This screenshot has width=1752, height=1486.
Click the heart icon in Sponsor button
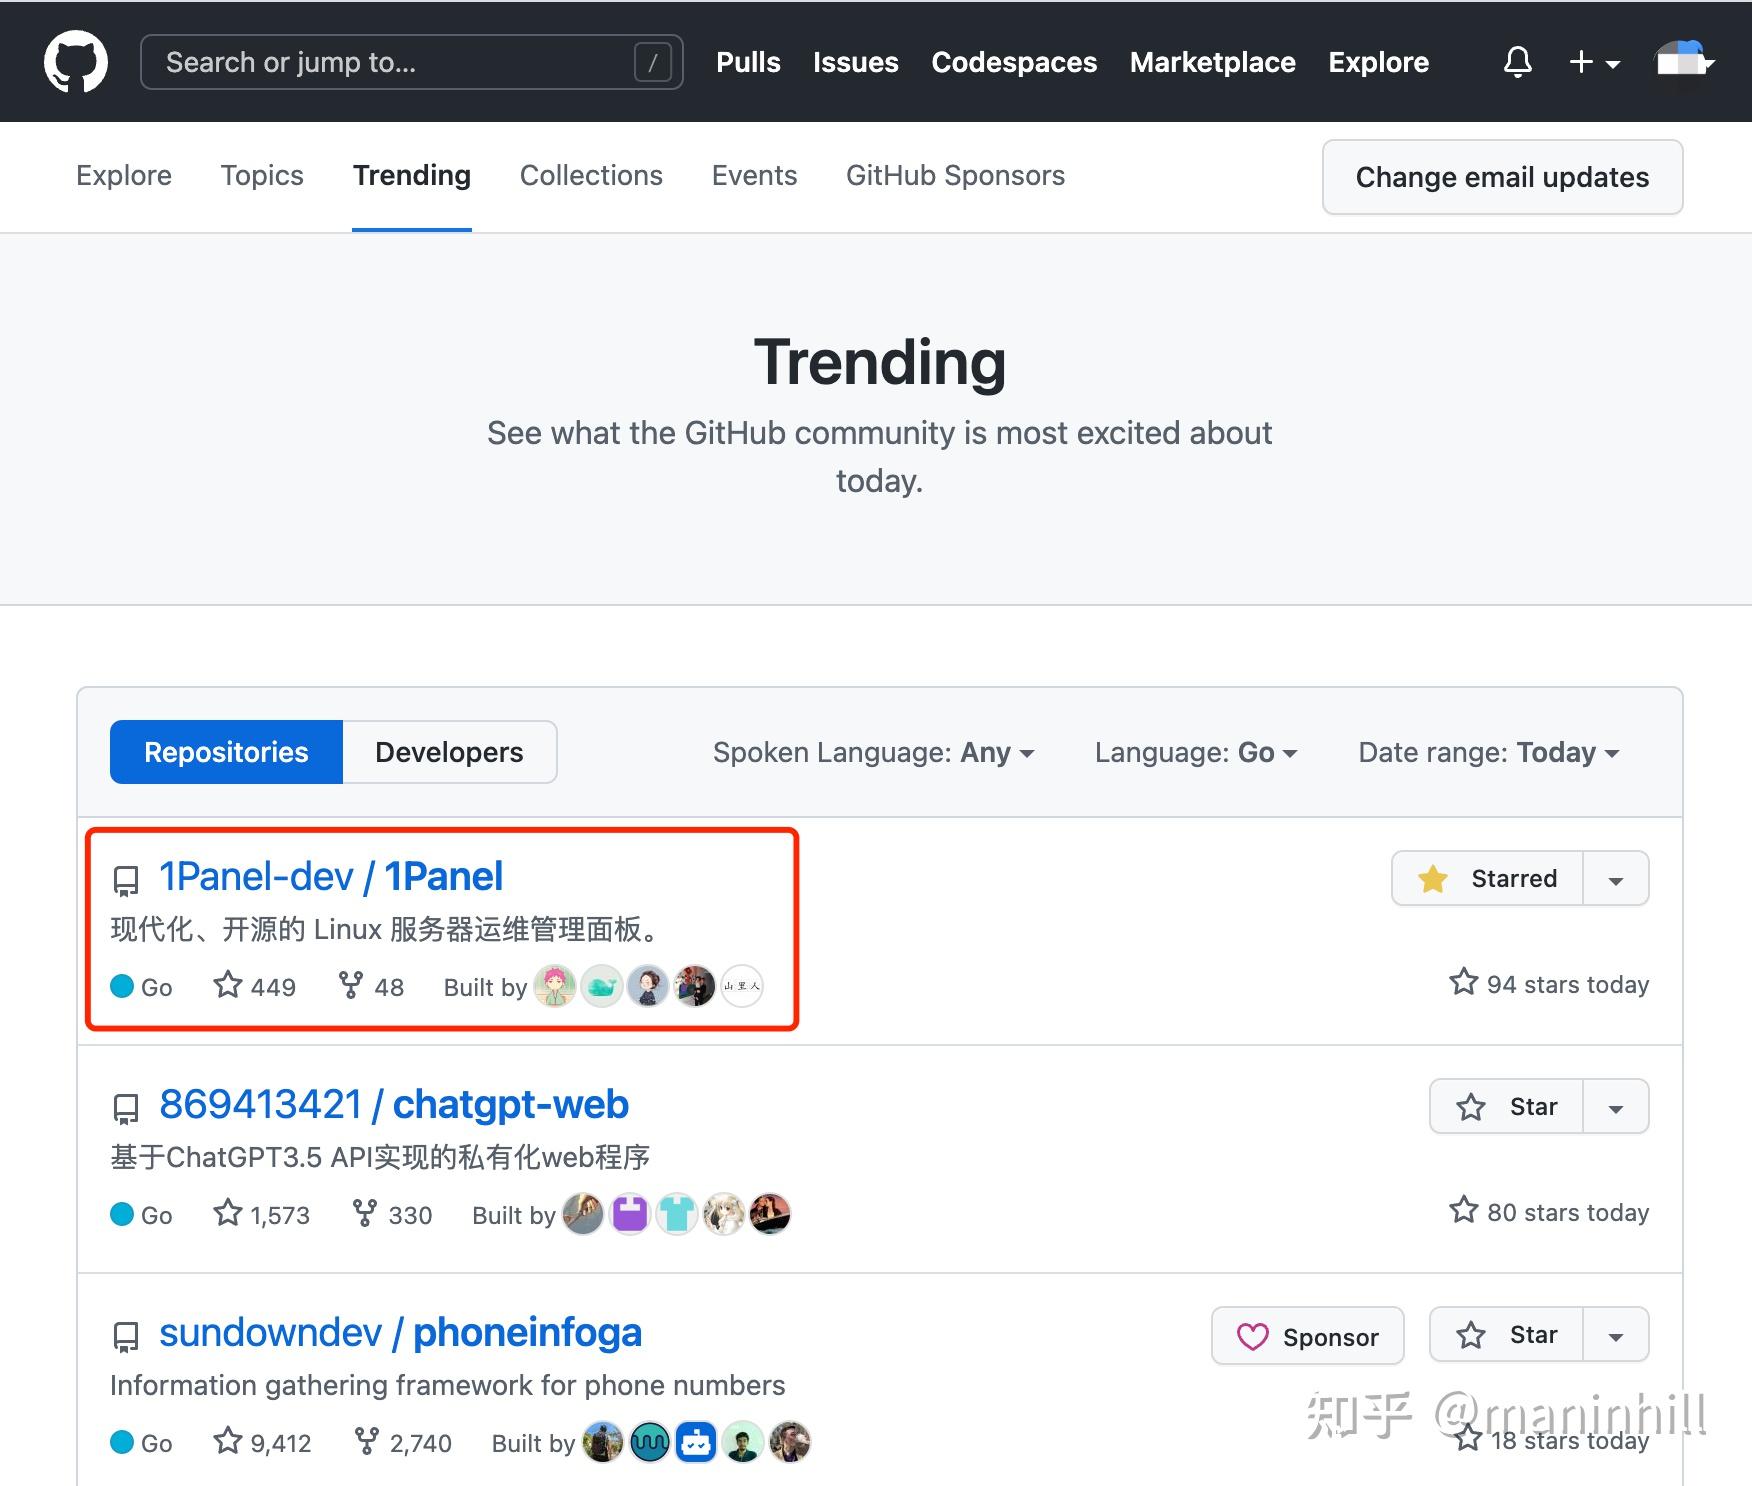[x=1254, y=1335]
